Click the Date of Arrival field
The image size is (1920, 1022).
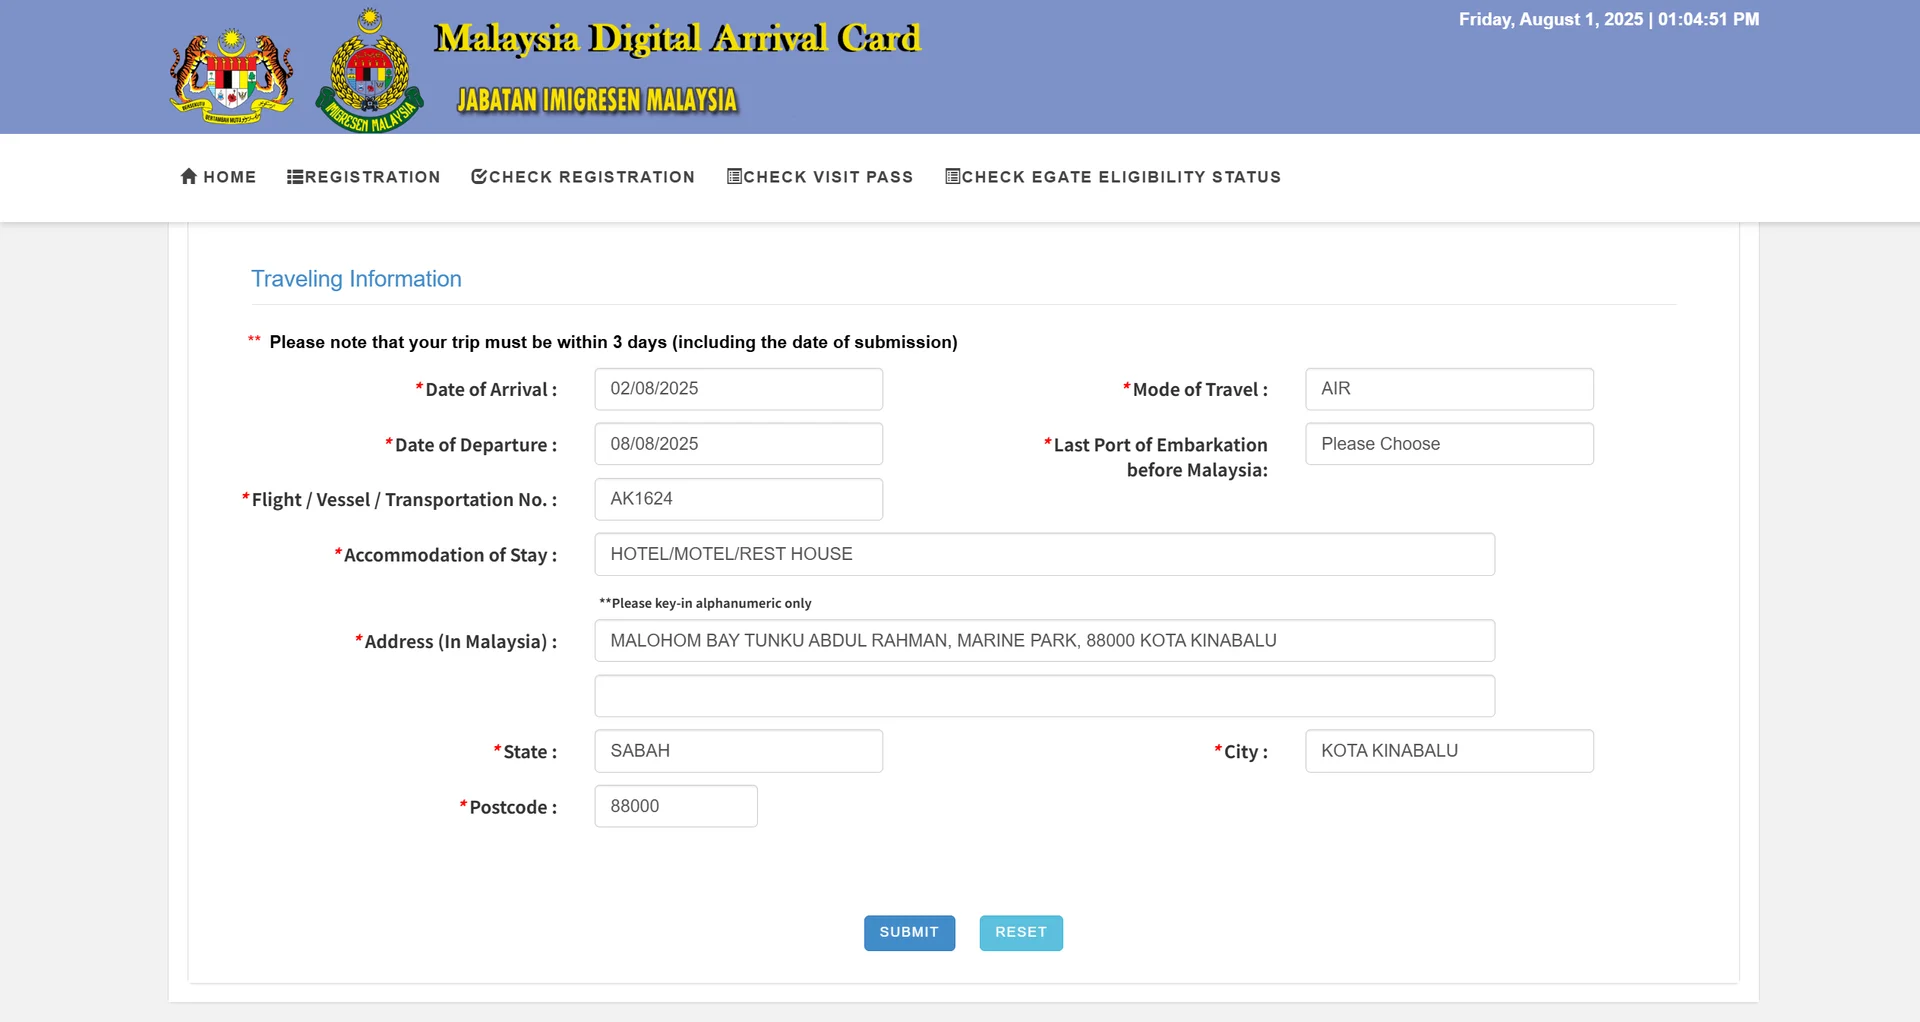(738, 389)
